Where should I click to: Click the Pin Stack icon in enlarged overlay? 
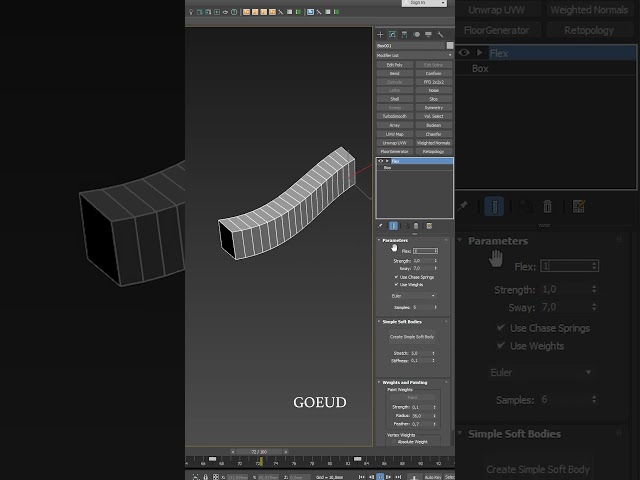click(463, 207)
